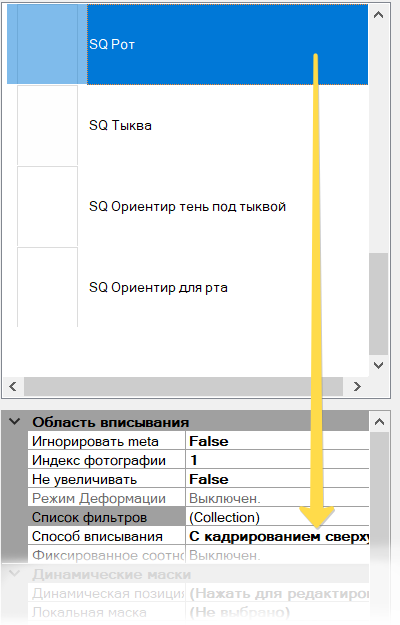400x625 pixels.
Task: Toggle the Игнорировать meta False value
Action: (277, 441)
